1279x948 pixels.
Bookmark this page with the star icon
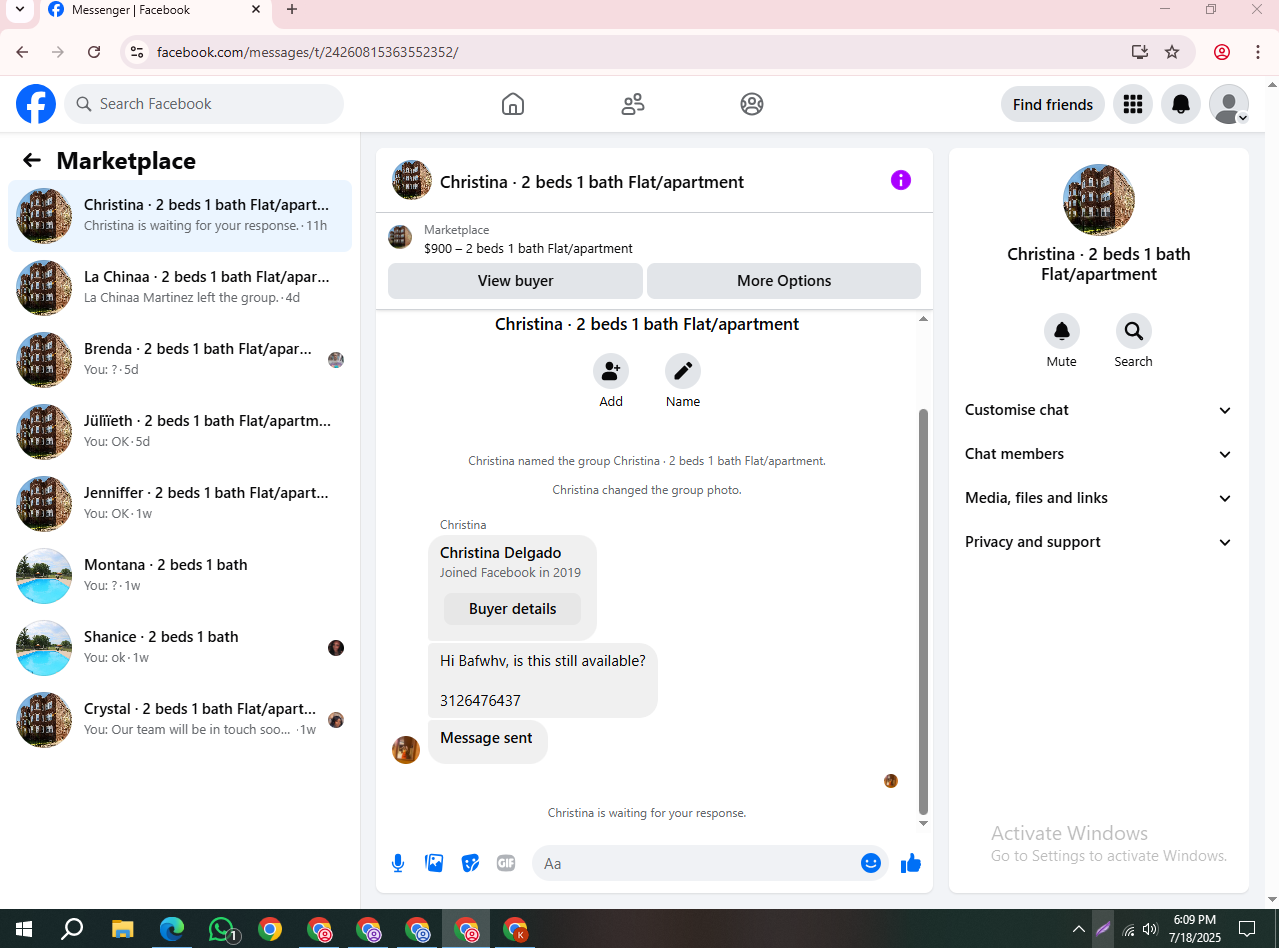coord(1172,52)
